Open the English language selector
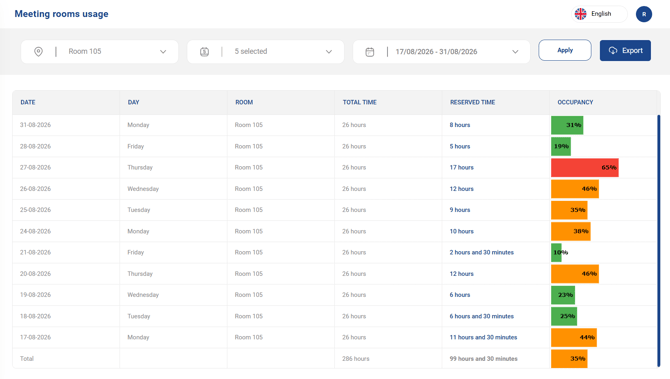This screenshot has width=670, height=379. click(599, 14)
